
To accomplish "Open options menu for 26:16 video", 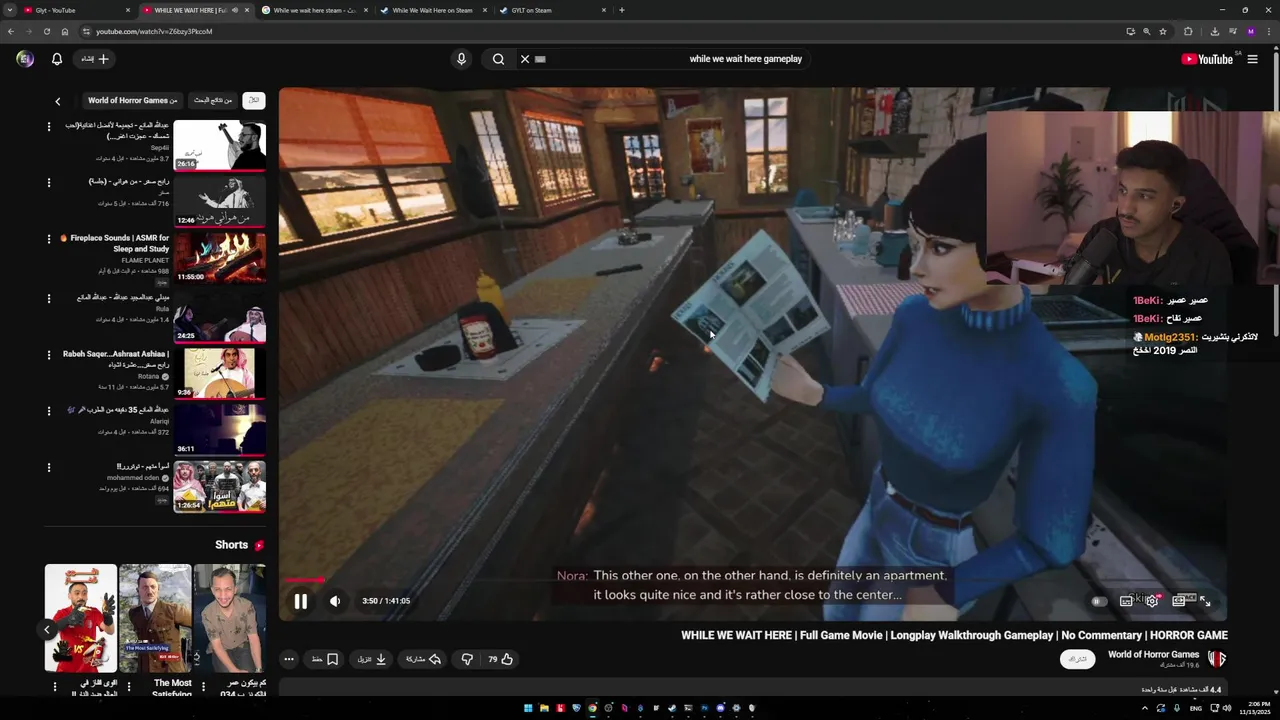I will coord(48,126).
